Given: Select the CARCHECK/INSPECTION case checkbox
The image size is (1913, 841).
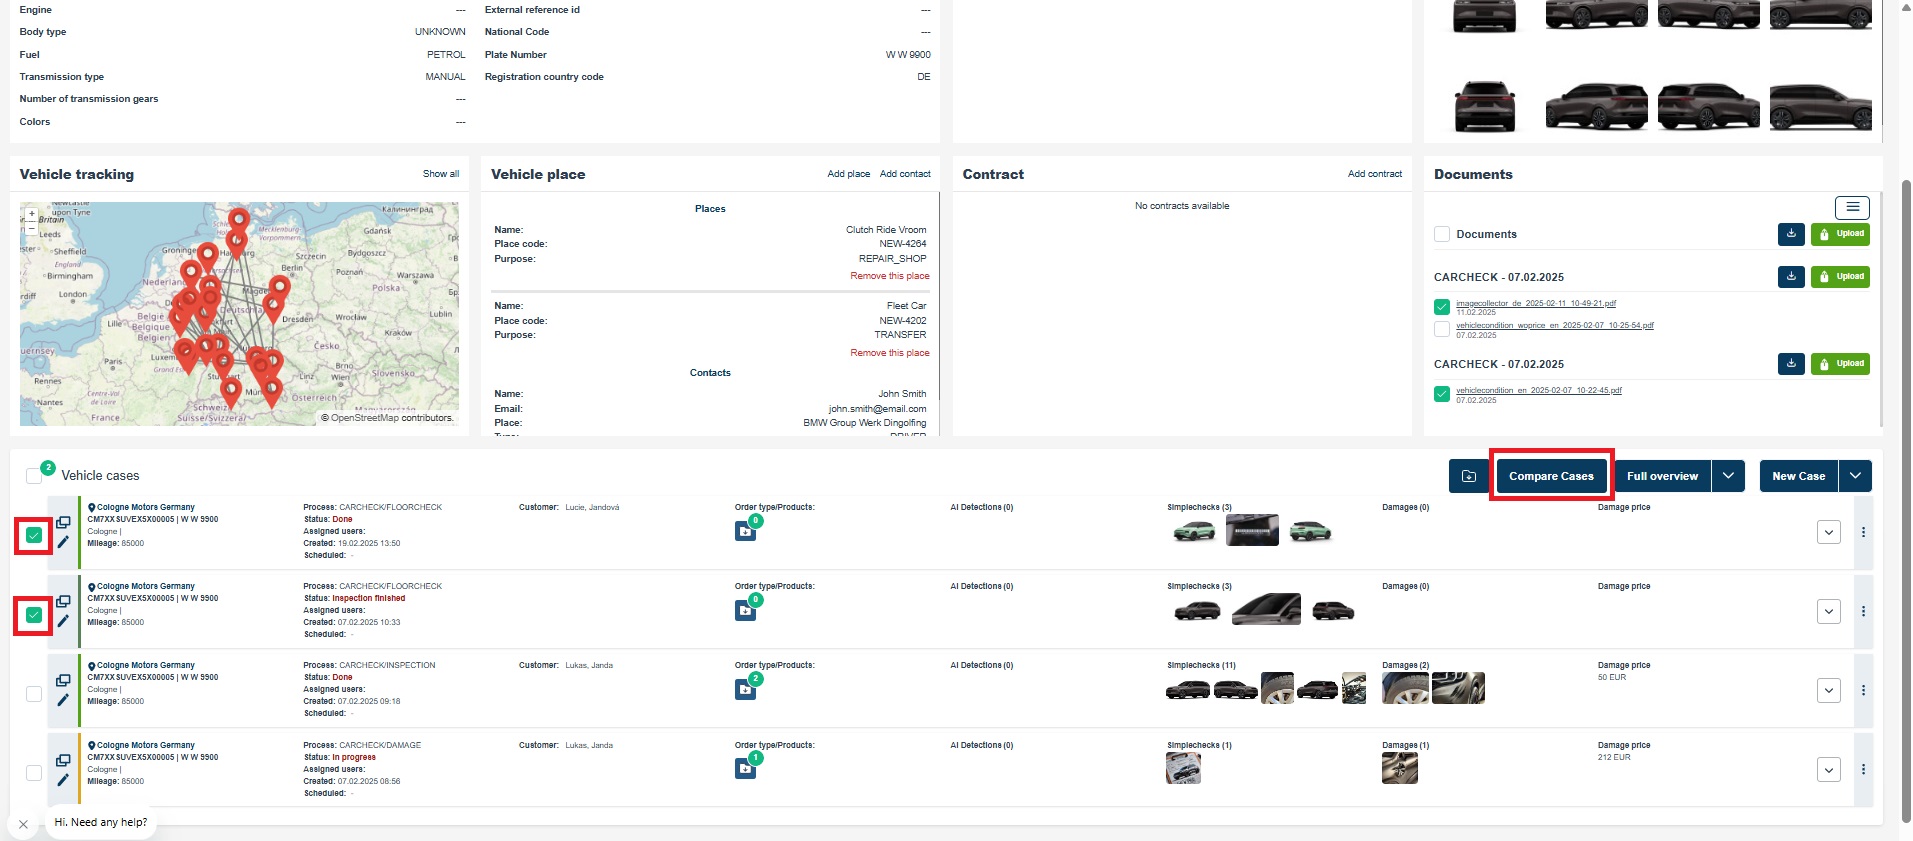Looking at the screenshot, I should (34, 693).
